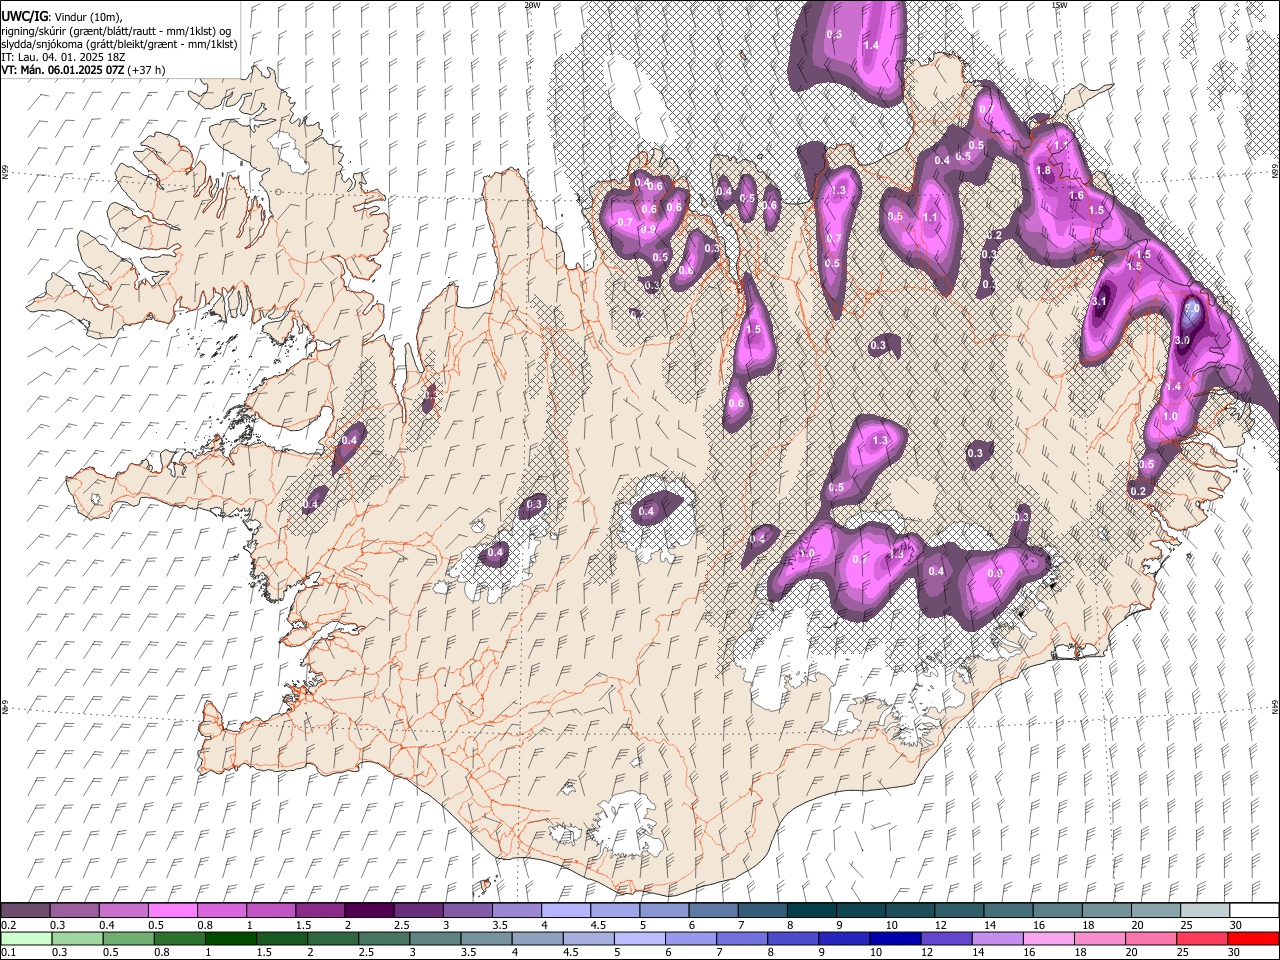Click the "3.0" snowfall value on the map

pyautogui.click(x=1182, y=340)
